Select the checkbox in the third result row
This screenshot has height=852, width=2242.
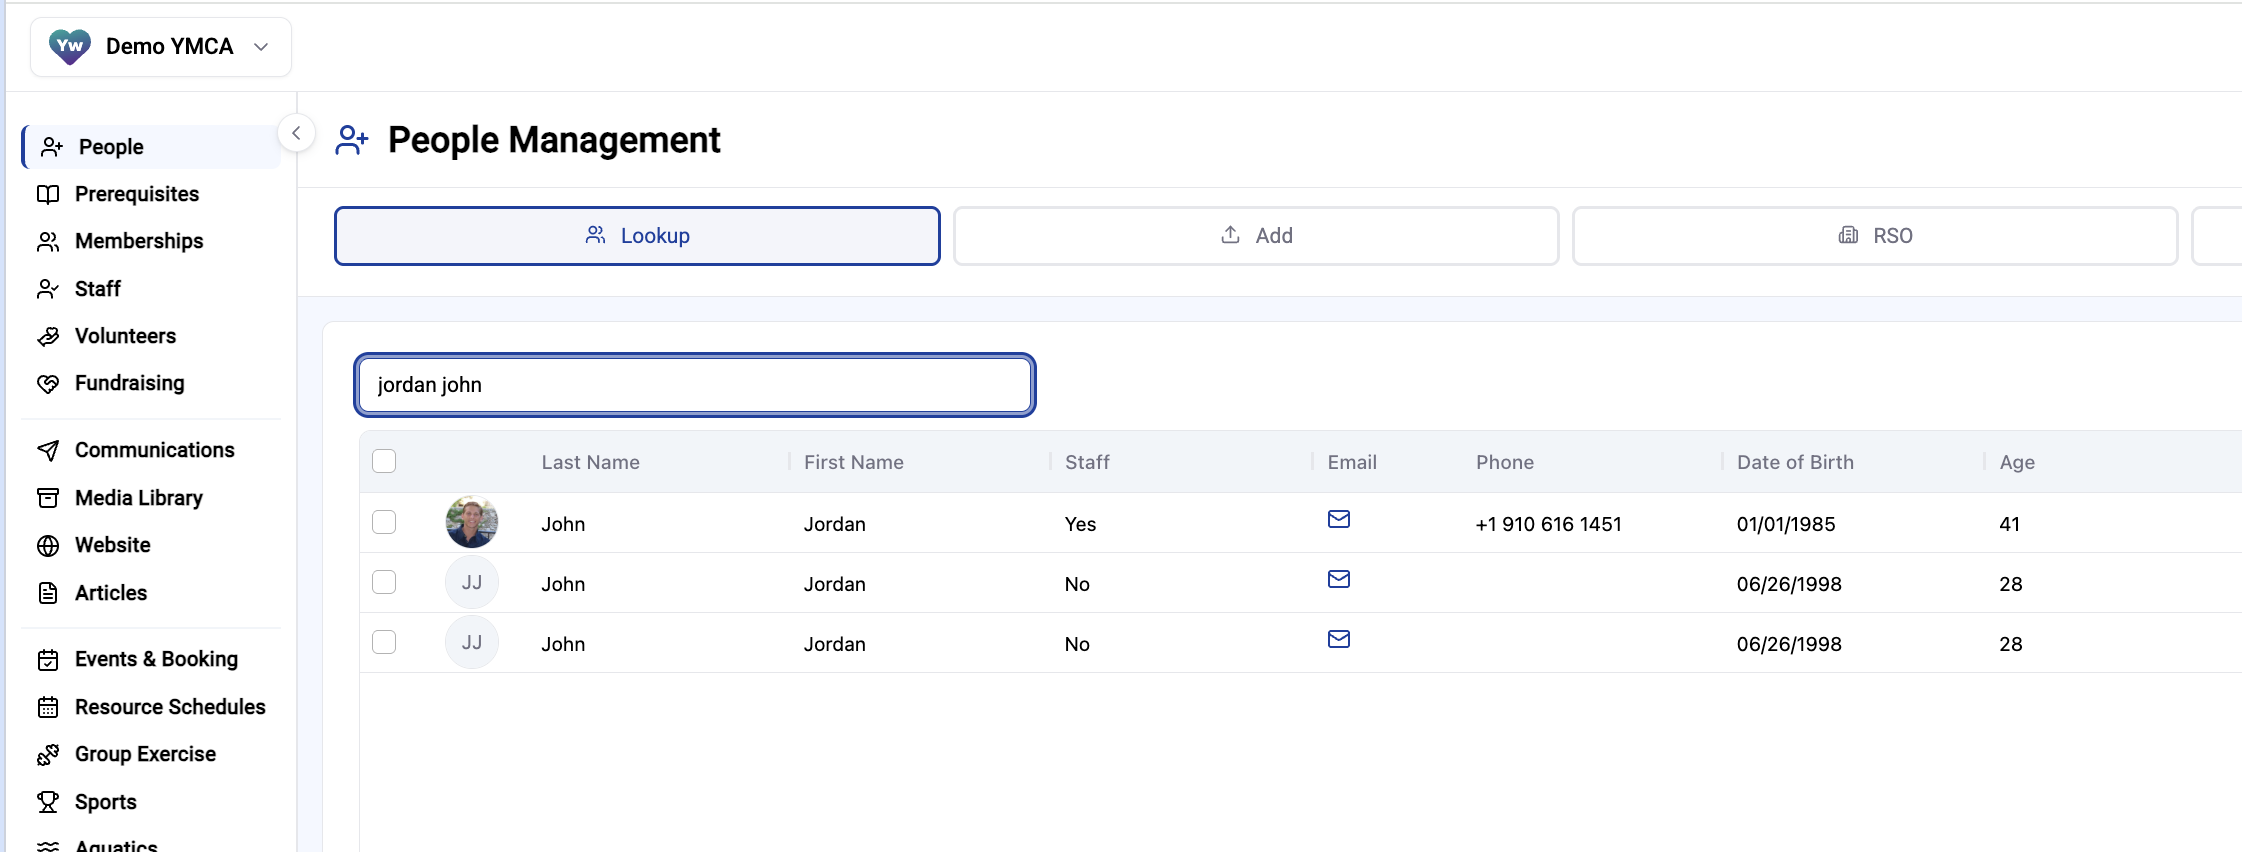(384, 642)
